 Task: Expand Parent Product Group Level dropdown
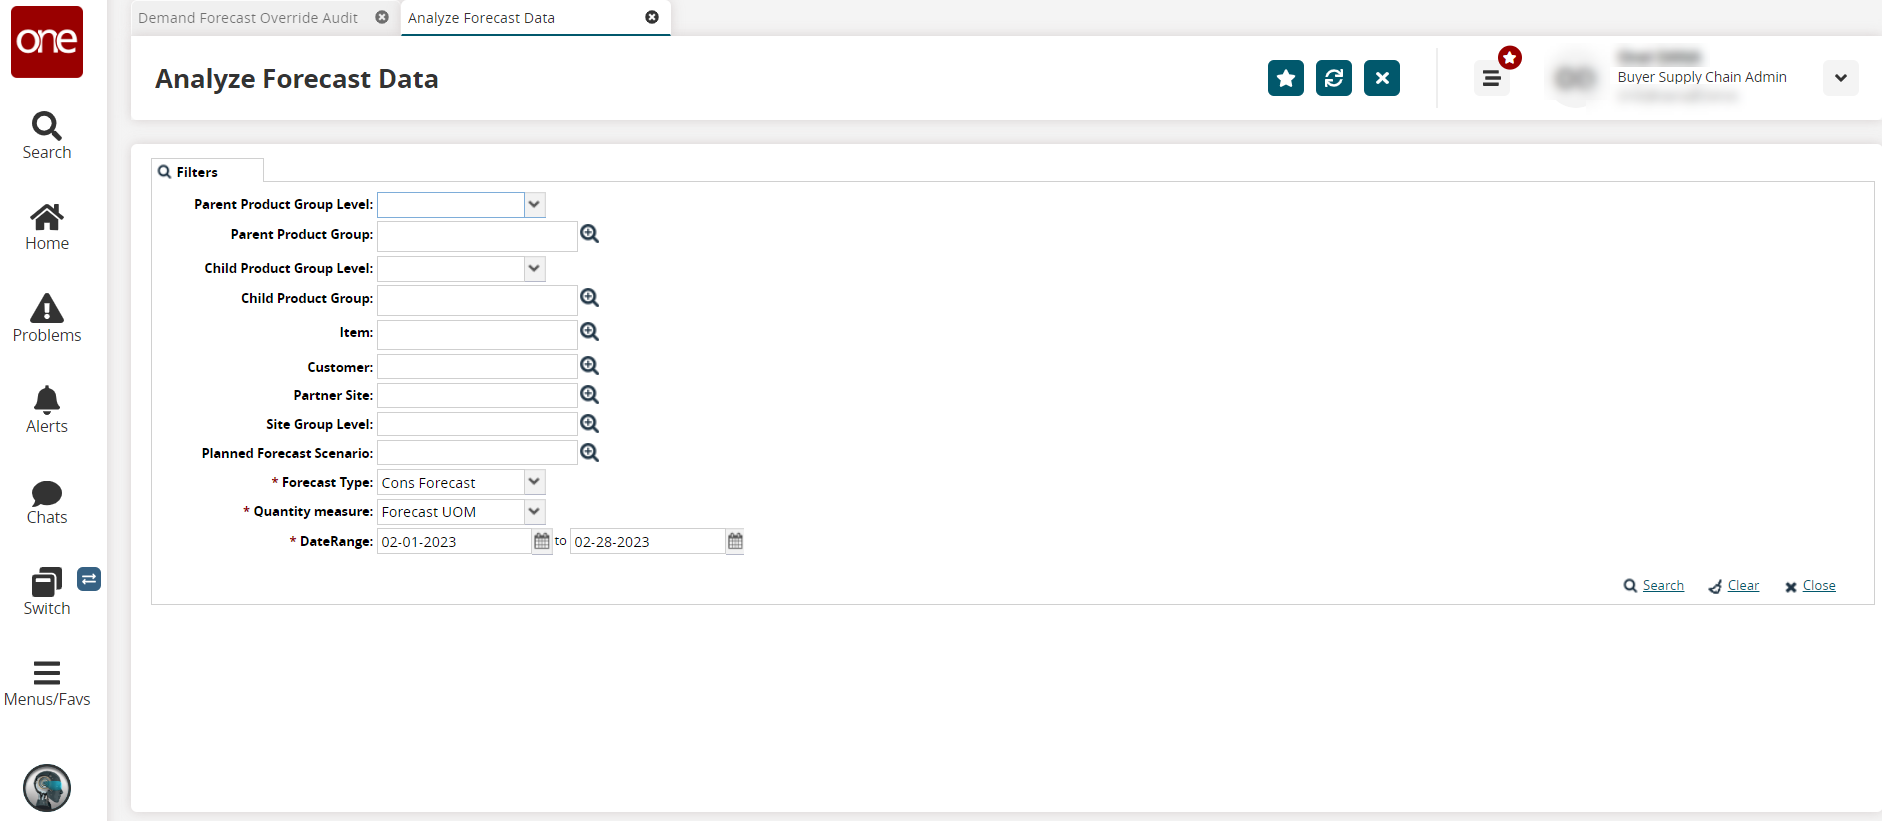(535, 204)
